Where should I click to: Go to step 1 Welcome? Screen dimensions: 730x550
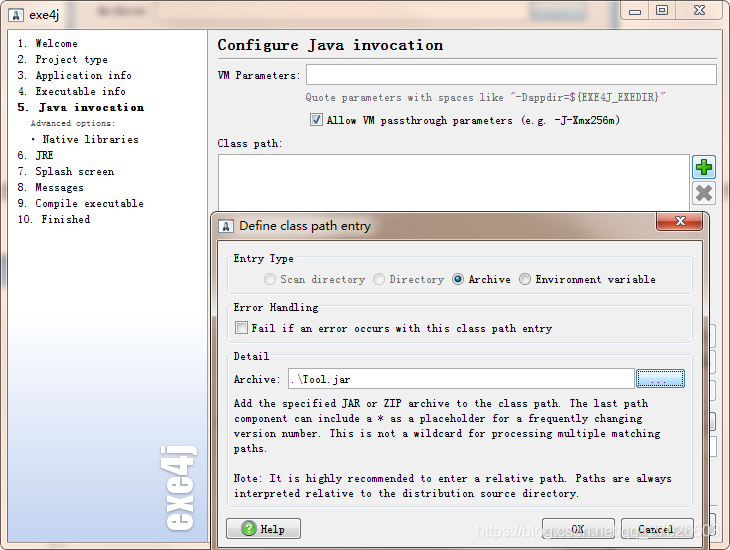pos(47,43)
